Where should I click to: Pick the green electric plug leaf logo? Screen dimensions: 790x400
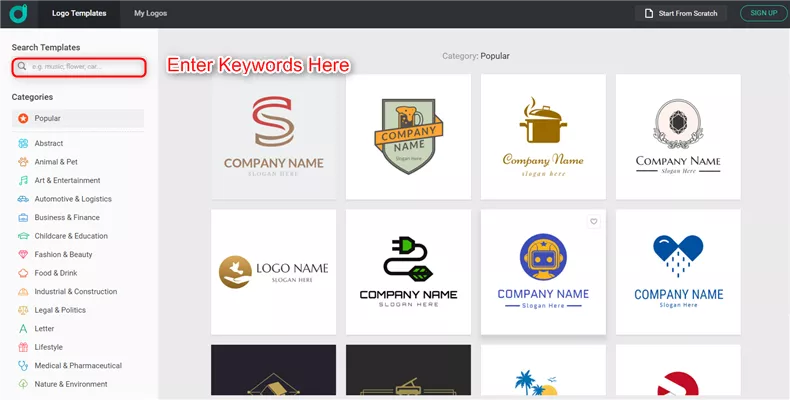click(x=408, y=271)
